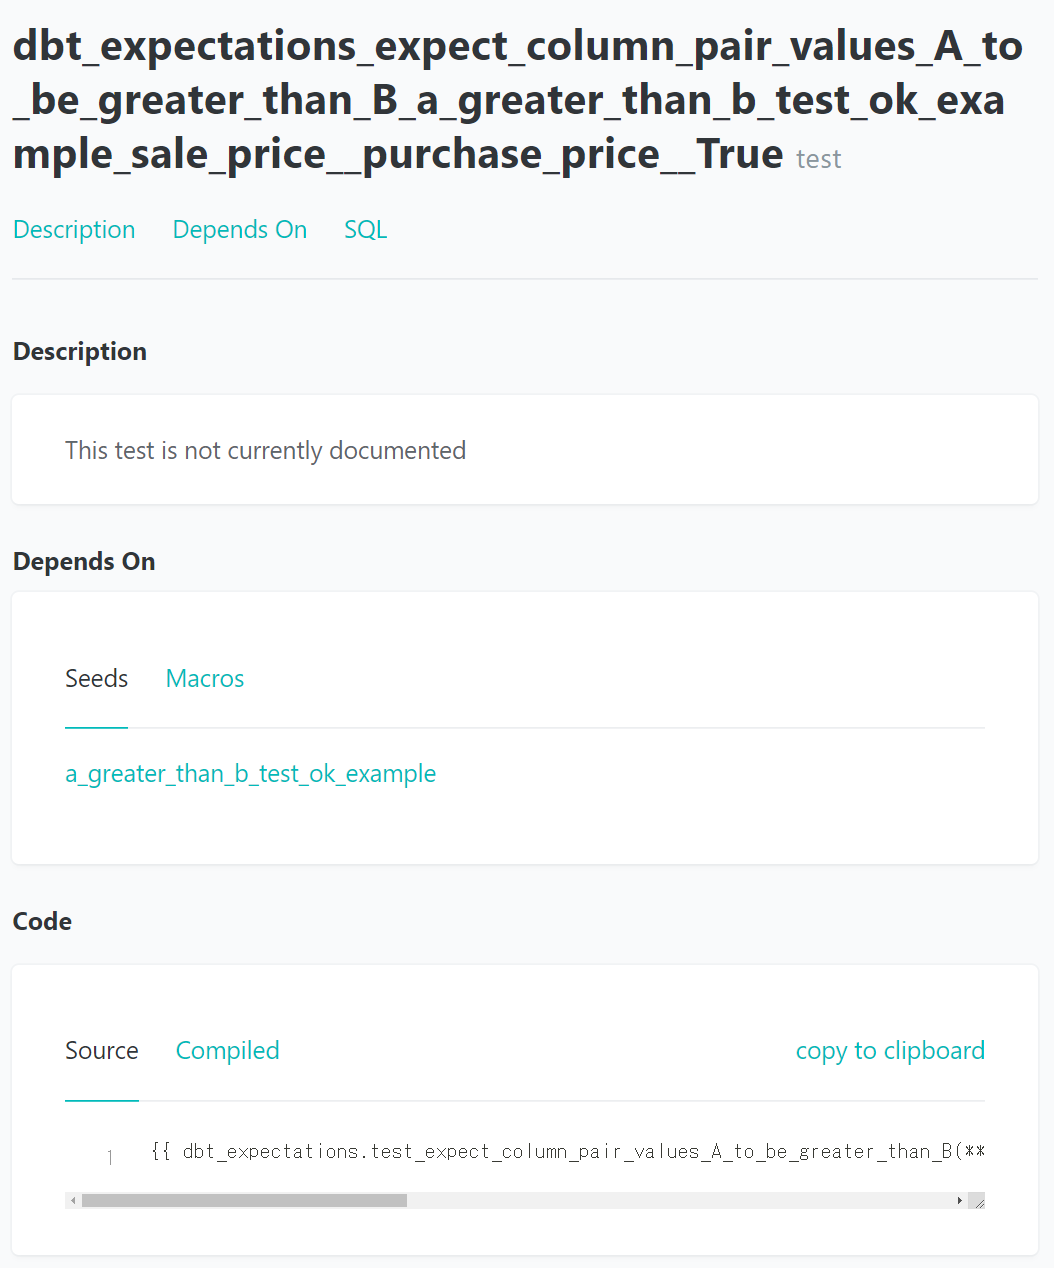Jump to Depends On via top navigation

[240, 230]
